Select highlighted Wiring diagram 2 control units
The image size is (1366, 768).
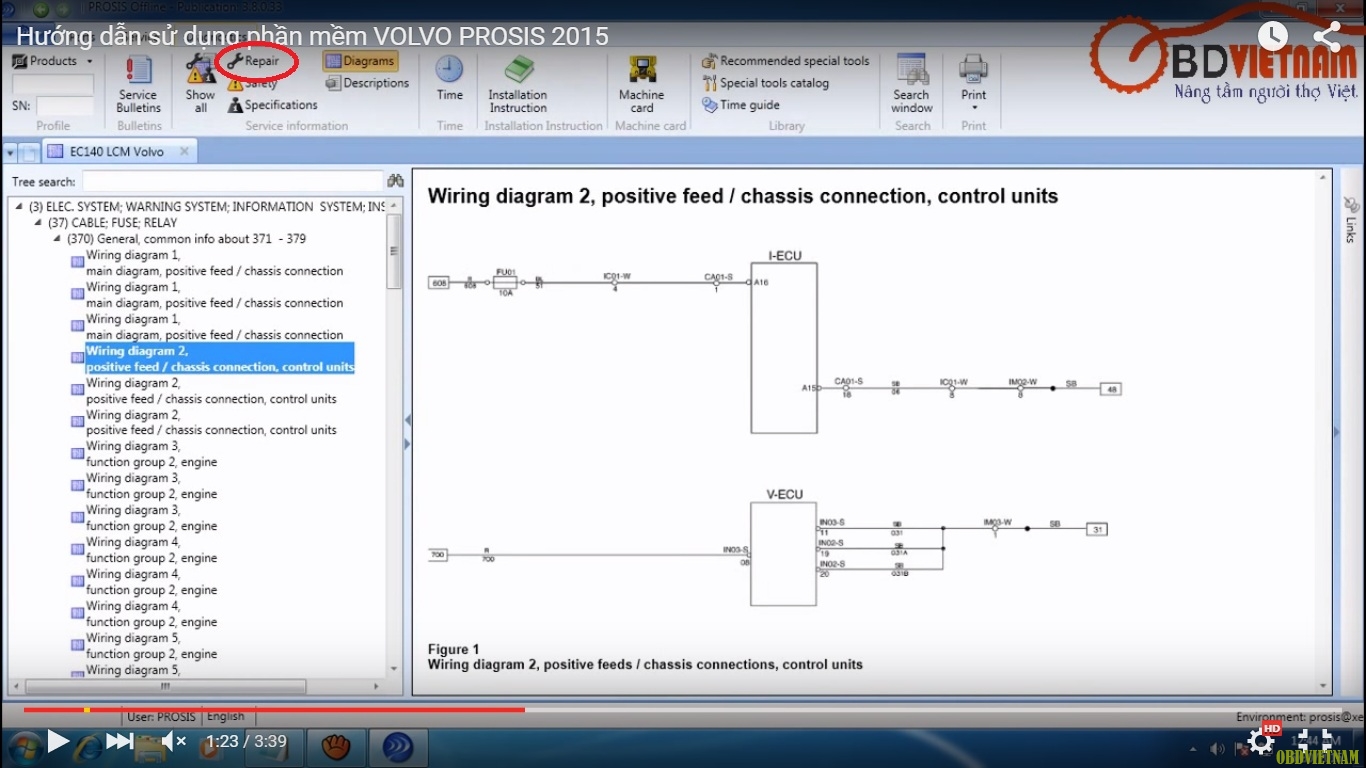[x=220, y=359]
